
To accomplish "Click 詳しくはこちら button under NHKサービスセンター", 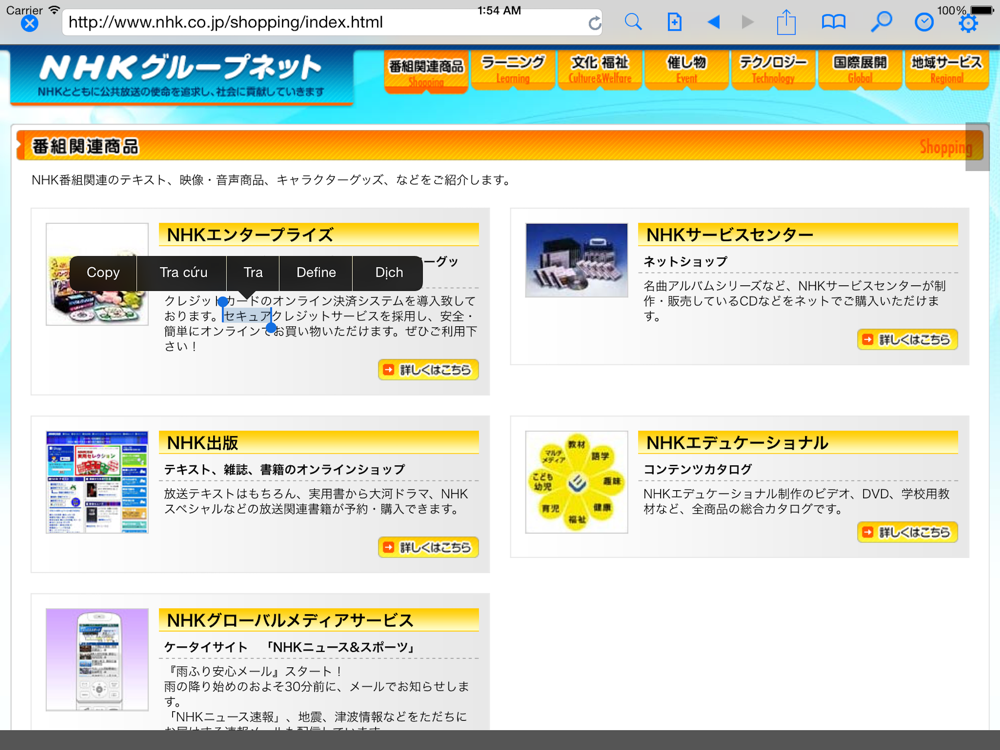I will coord(907,340).
